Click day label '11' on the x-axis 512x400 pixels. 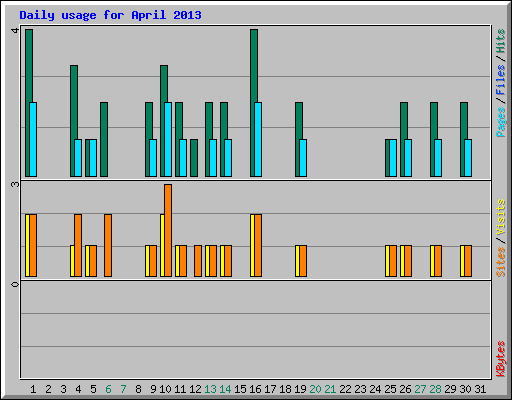point(180,389)
